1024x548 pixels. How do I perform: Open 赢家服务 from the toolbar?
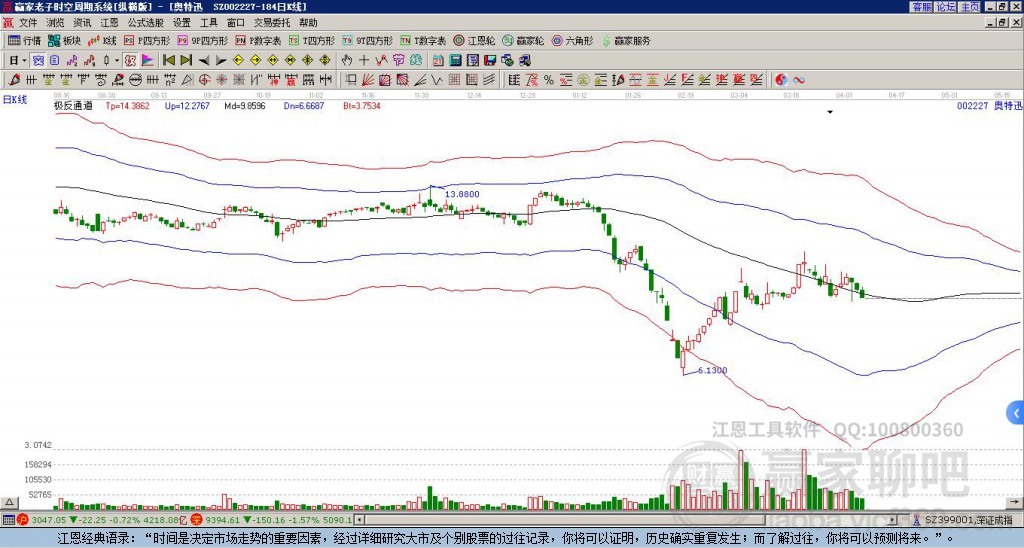tap(626, 40)
